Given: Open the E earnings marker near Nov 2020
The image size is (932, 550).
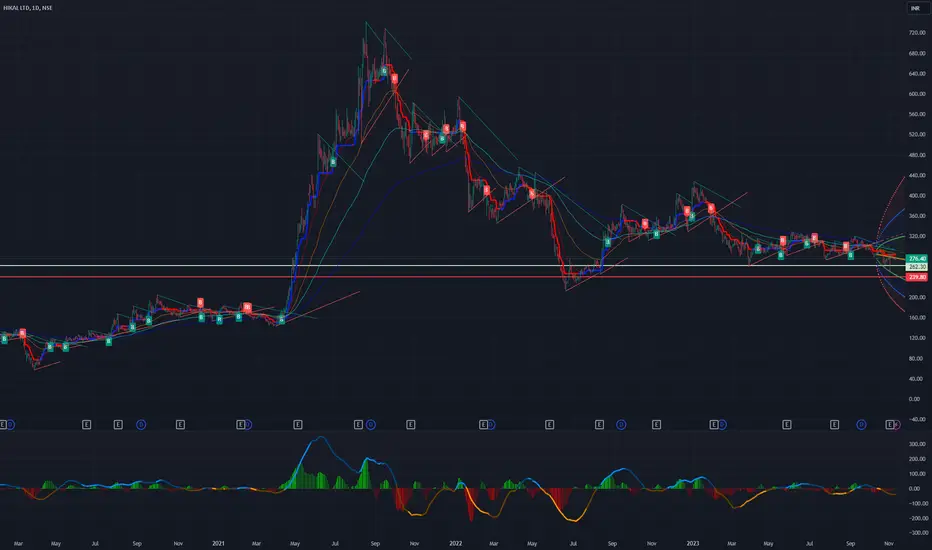Looking at the screenshot, I should [x=180, y=425].
